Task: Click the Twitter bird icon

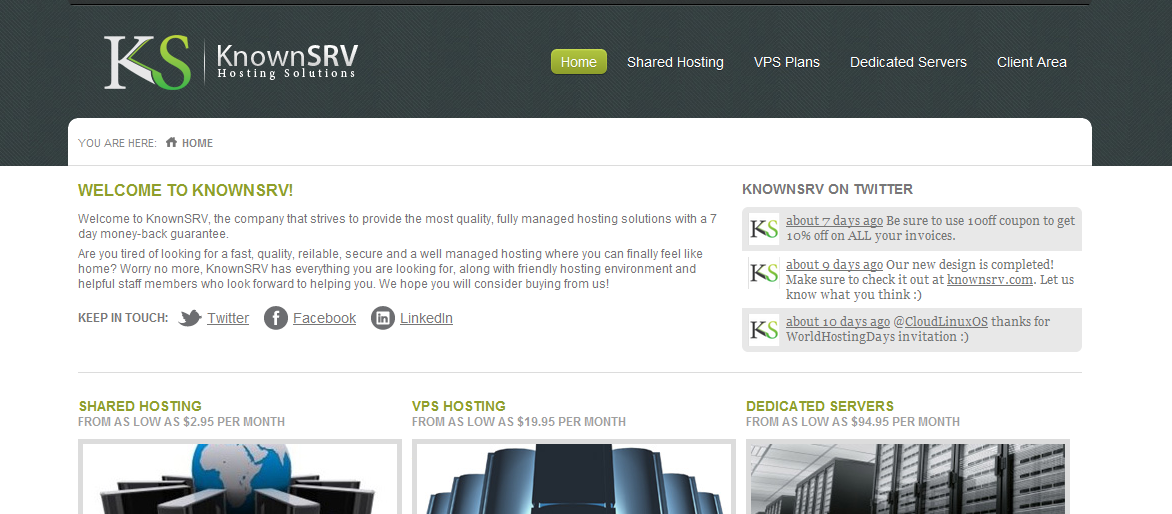Action: (191, 318)
